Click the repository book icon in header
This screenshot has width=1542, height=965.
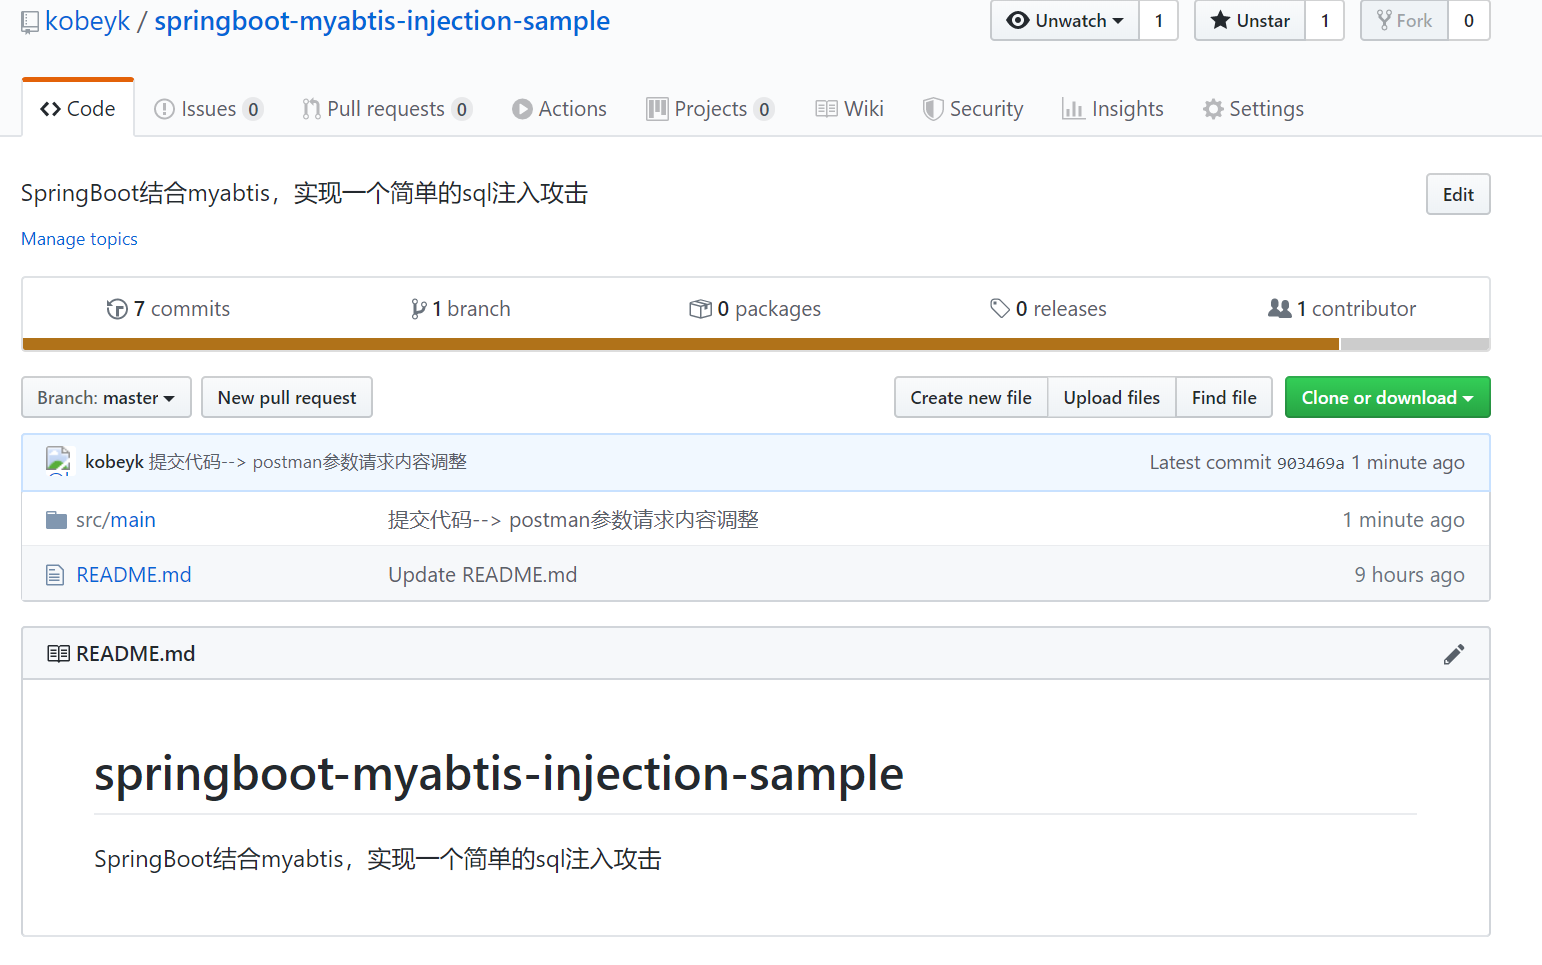[x=29, y=20]
